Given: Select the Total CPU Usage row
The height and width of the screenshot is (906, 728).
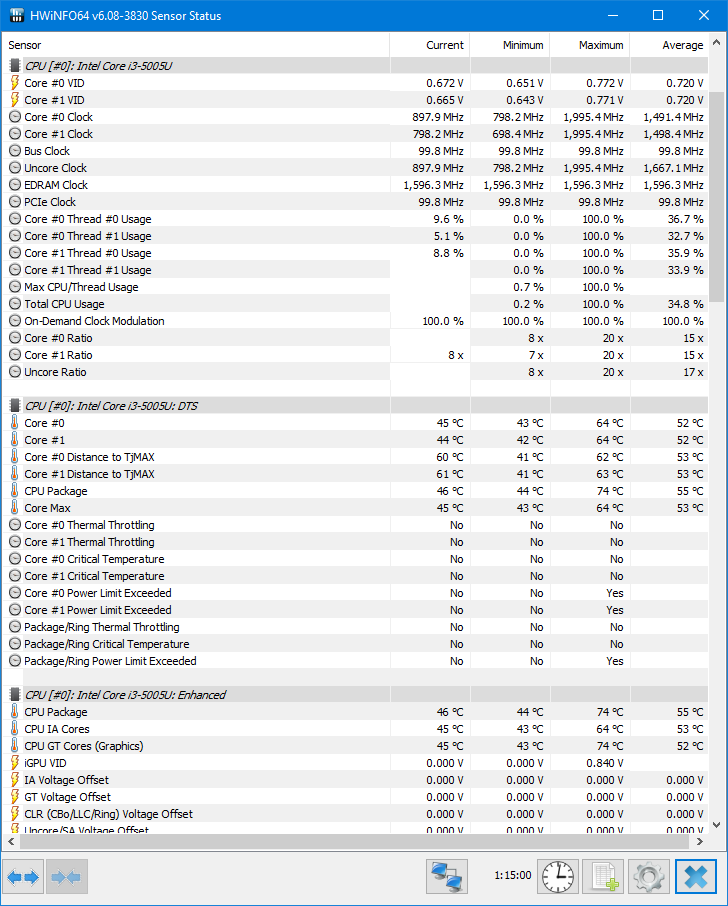Looking at the screenshot, I should point(355,304).
